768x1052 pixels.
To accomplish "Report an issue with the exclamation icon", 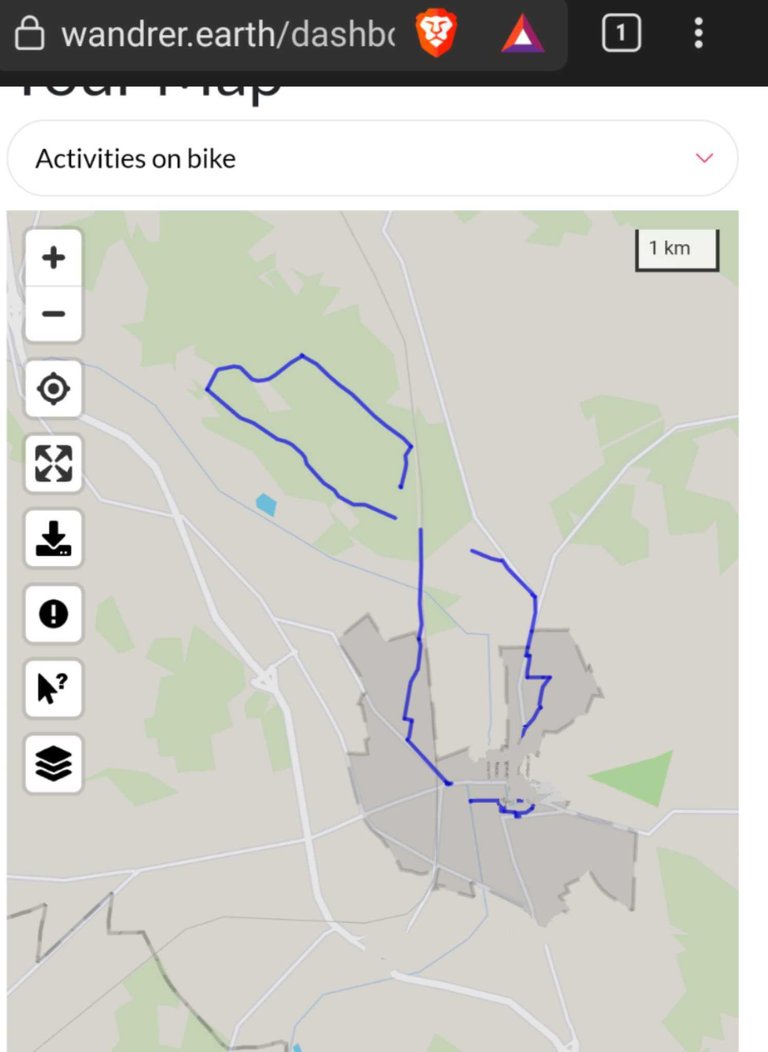I will tap(54, 613).
